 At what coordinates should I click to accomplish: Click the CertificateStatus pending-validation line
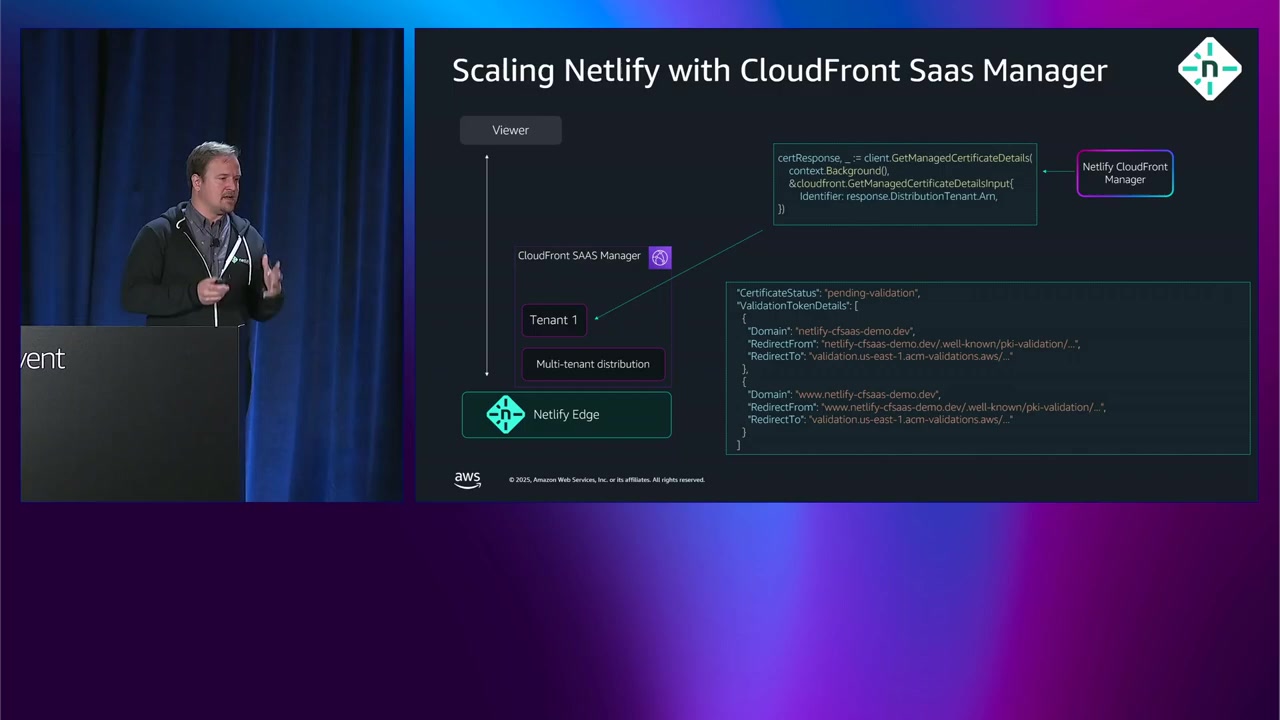click(828, 293)
